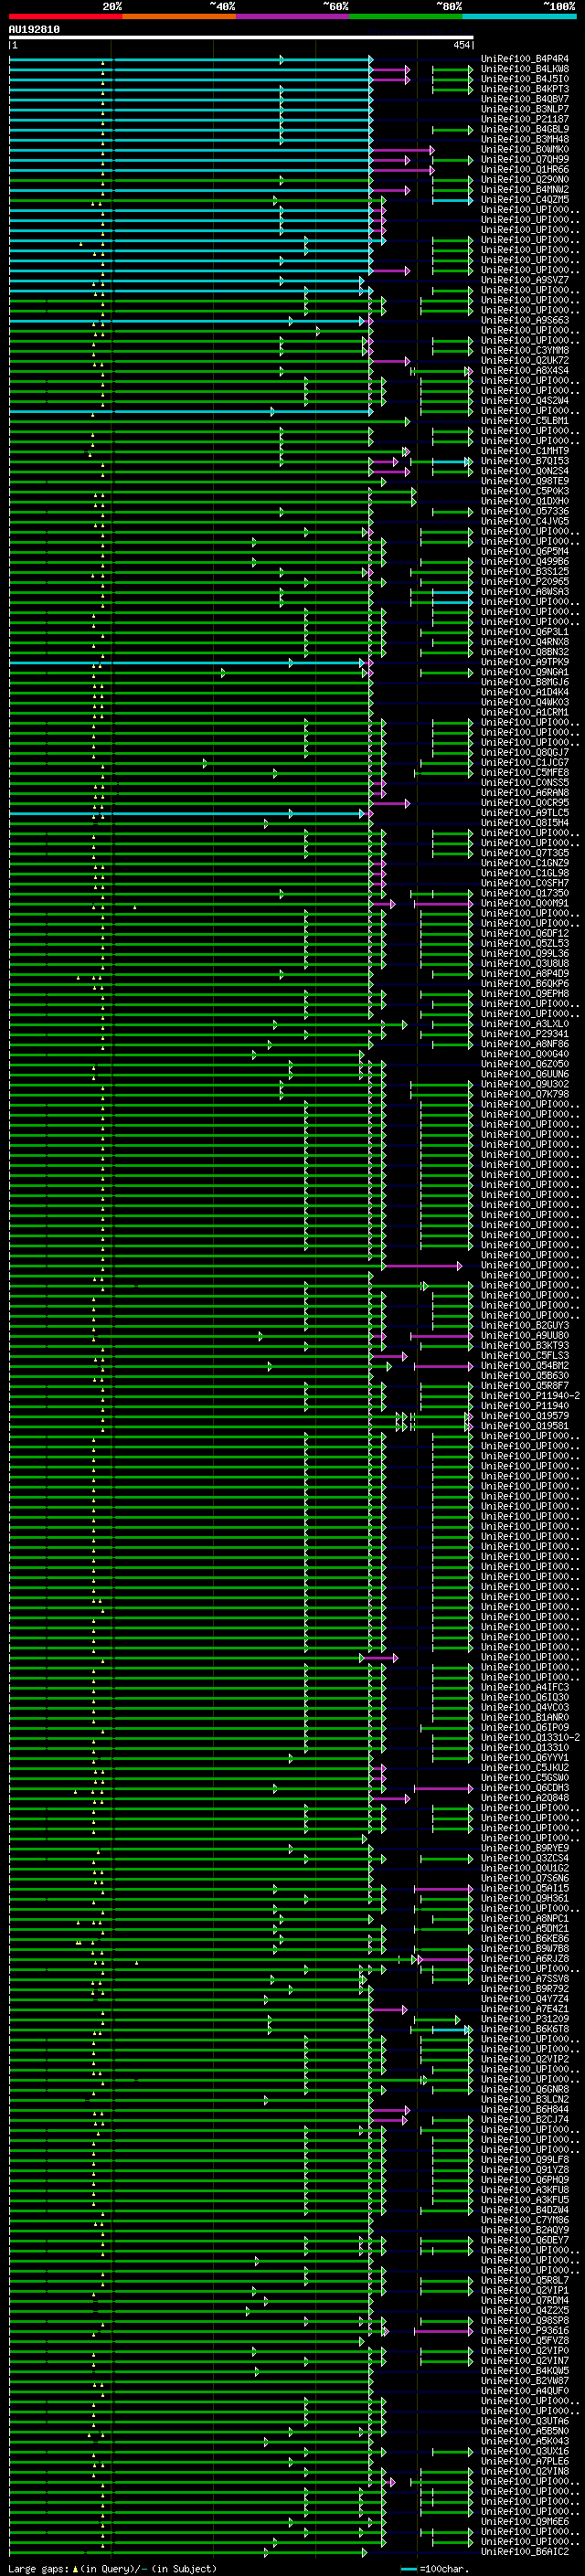585x2576 pixels.
Task: Open hit UniRef100_C4QZM5
Action: pyautogui.click(x=525, y=200)
